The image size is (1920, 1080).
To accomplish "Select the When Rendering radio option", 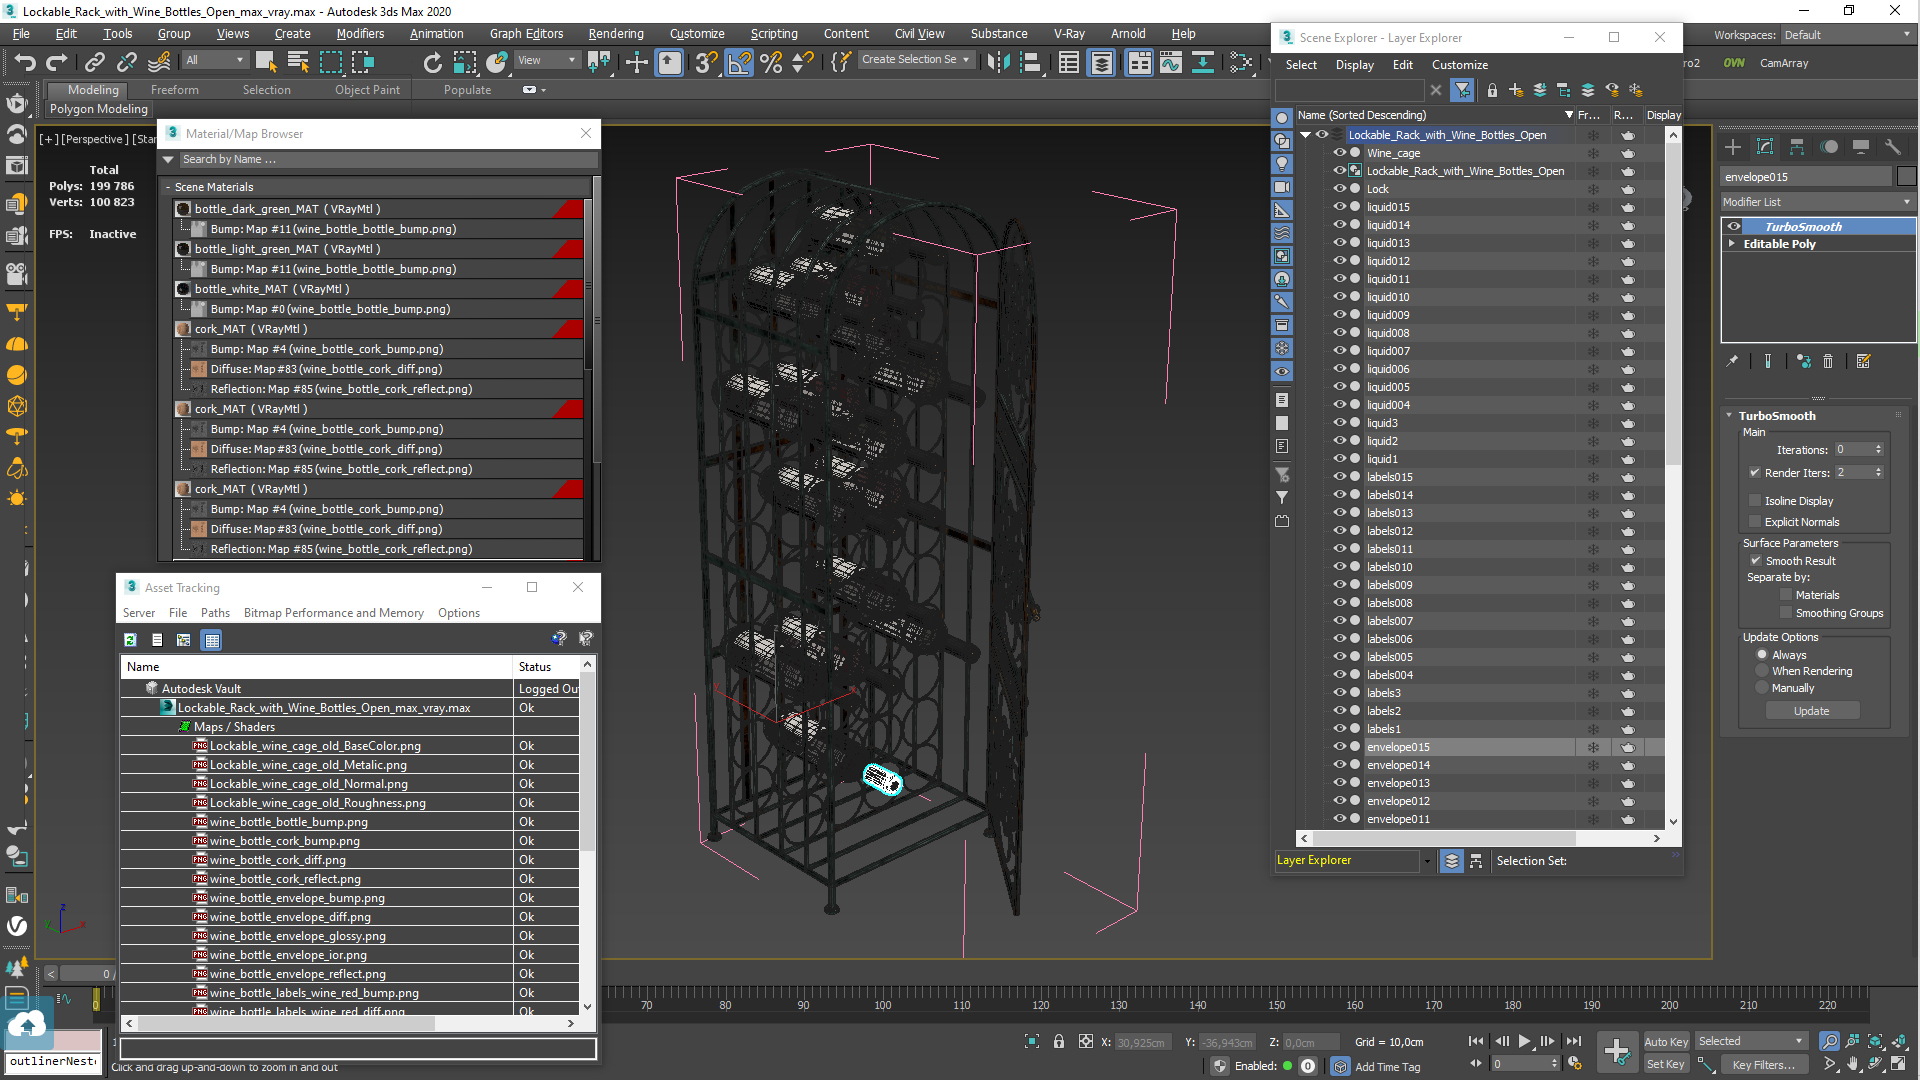I will pos(1762,671).
